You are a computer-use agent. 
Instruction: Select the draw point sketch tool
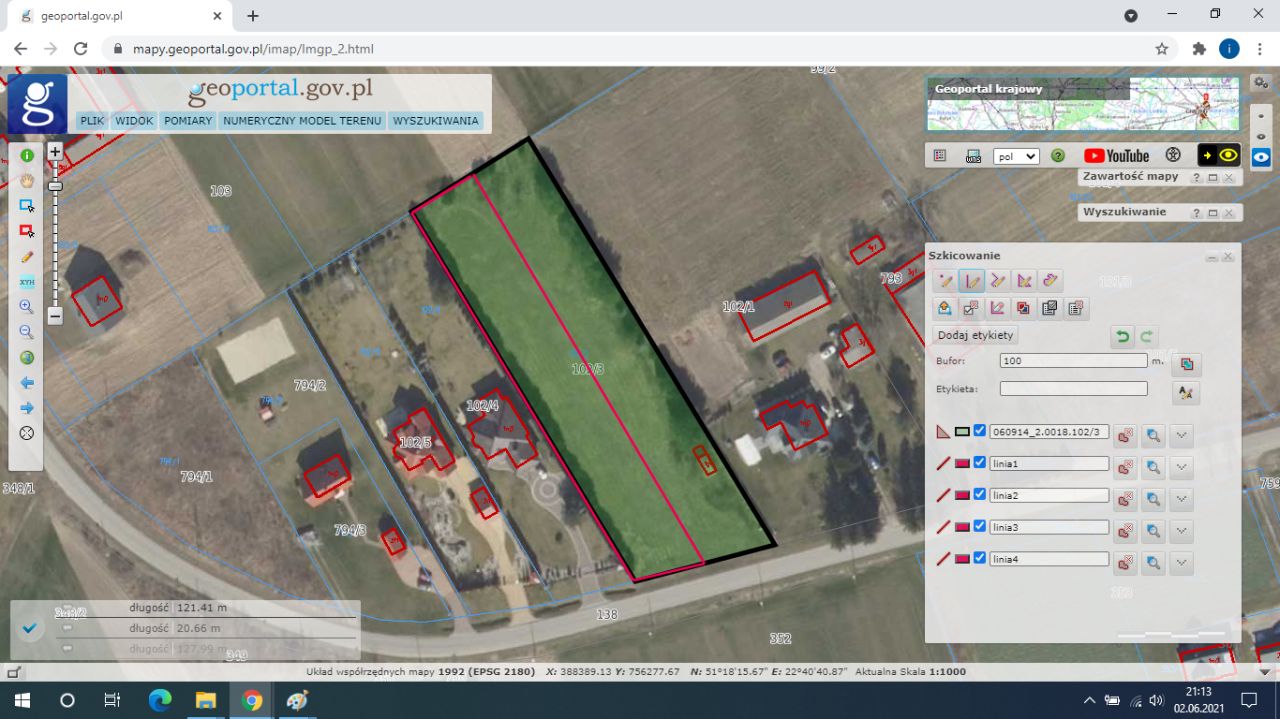click(x=946, y=281)
